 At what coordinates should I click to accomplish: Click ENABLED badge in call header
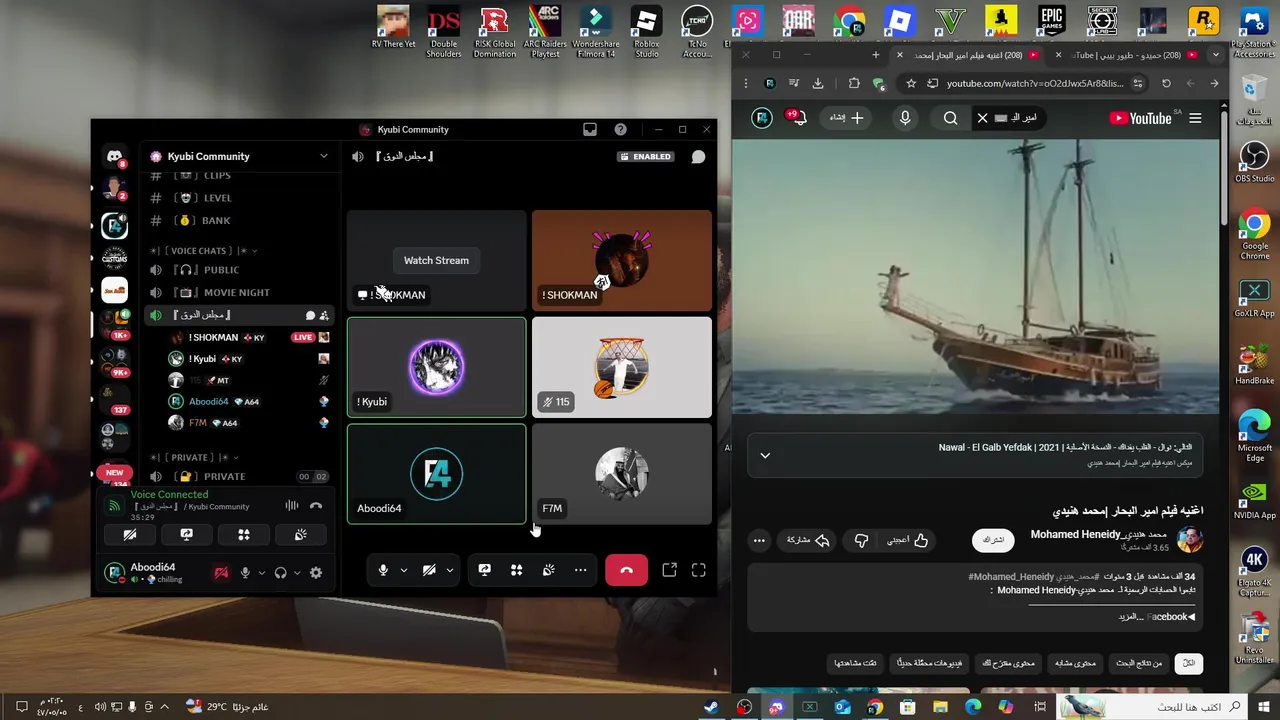pyautogui.click(x=646, y=157)
